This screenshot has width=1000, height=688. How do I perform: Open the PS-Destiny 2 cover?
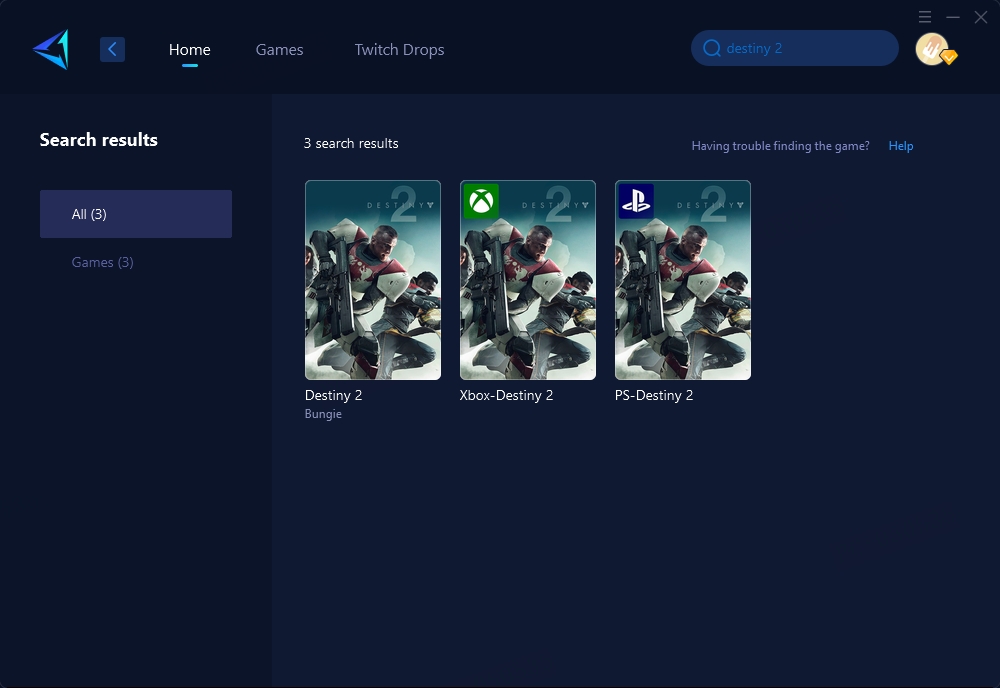(683, 280)
